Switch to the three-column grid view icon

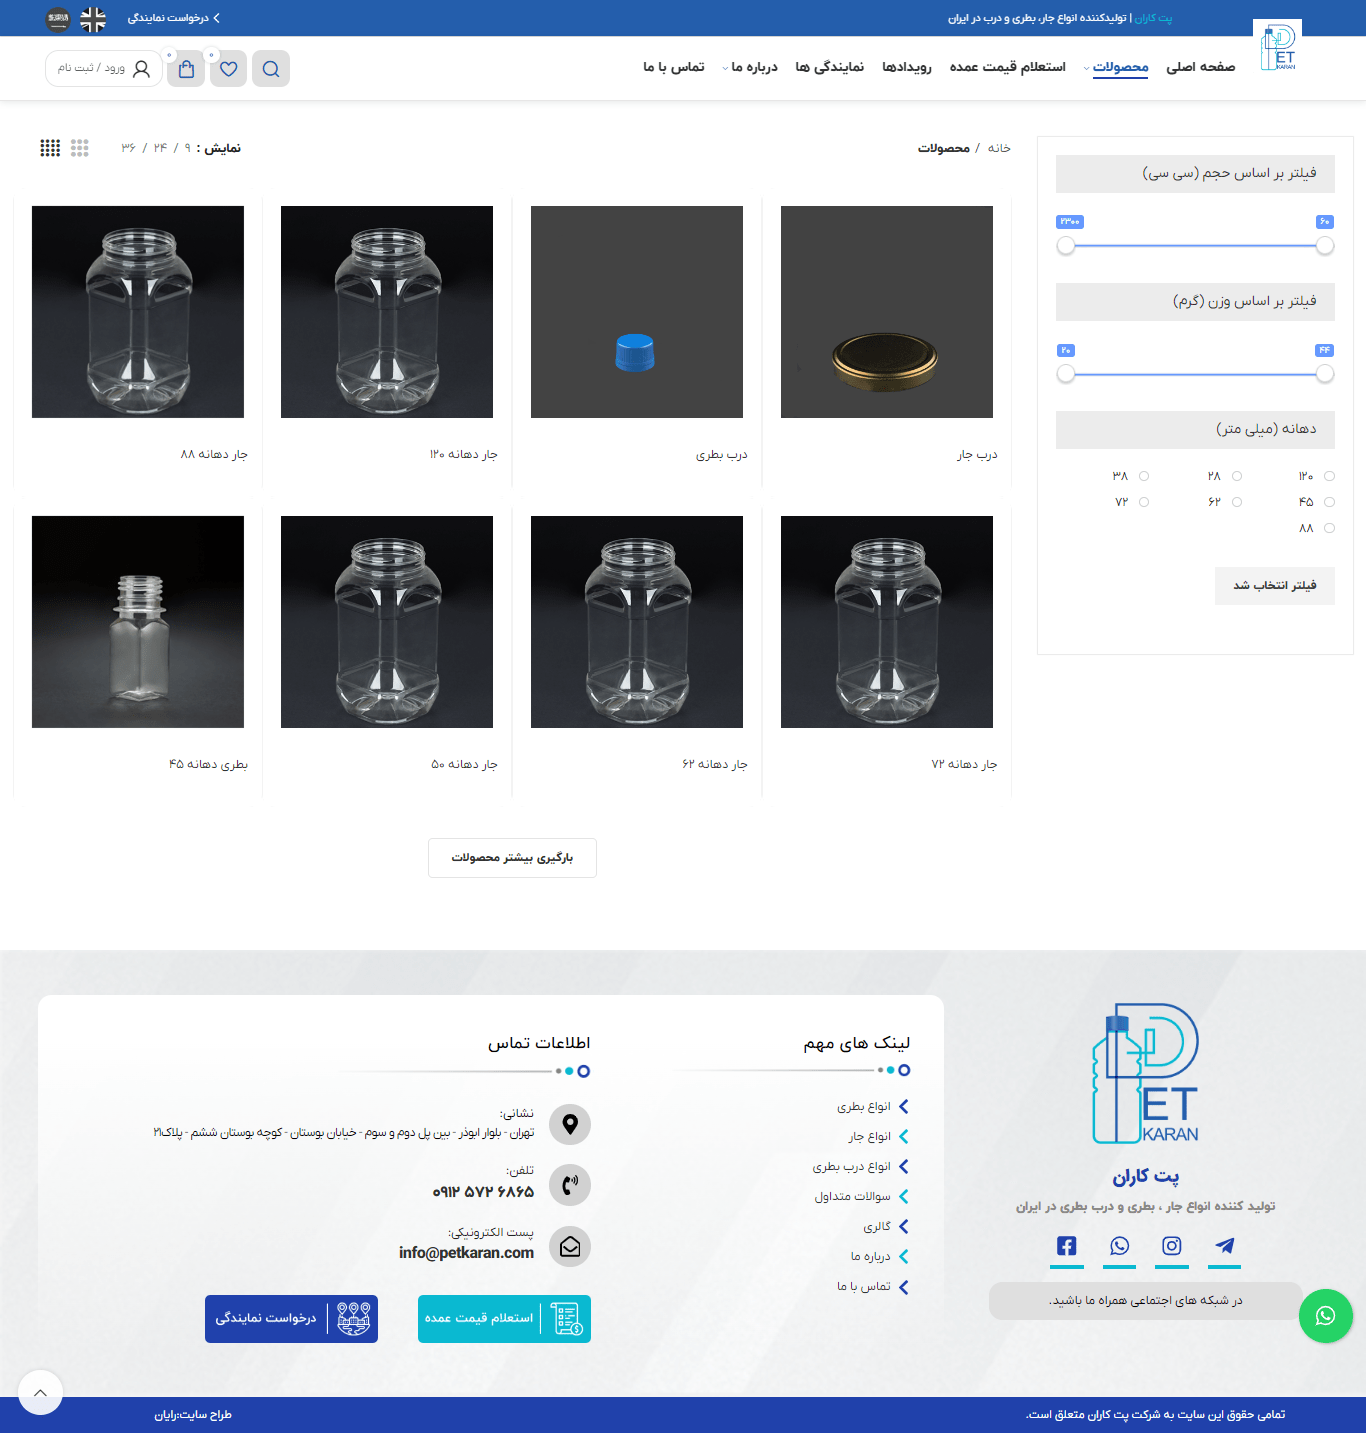pos(80,148)
